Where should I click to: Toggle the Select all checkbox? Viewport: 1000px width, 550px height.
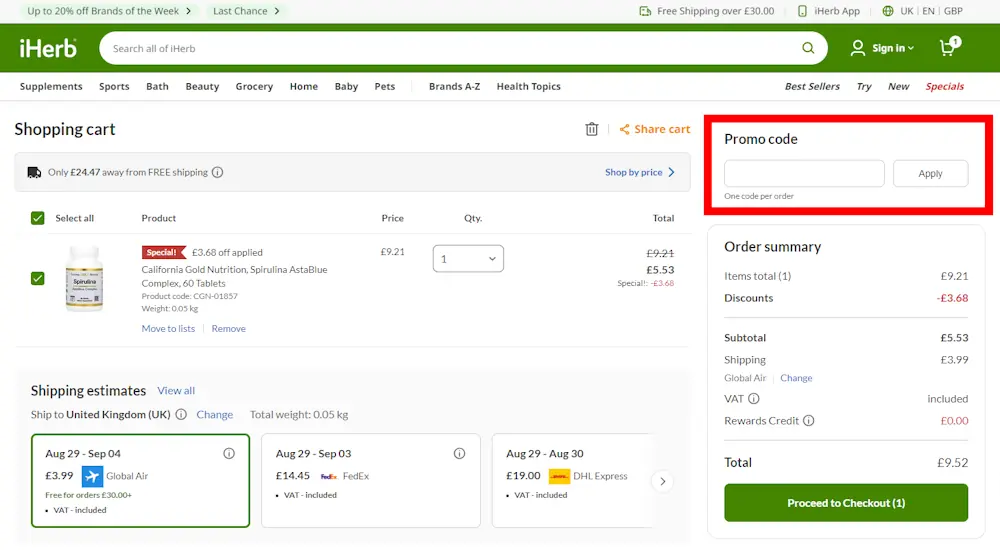pos(38,218)
